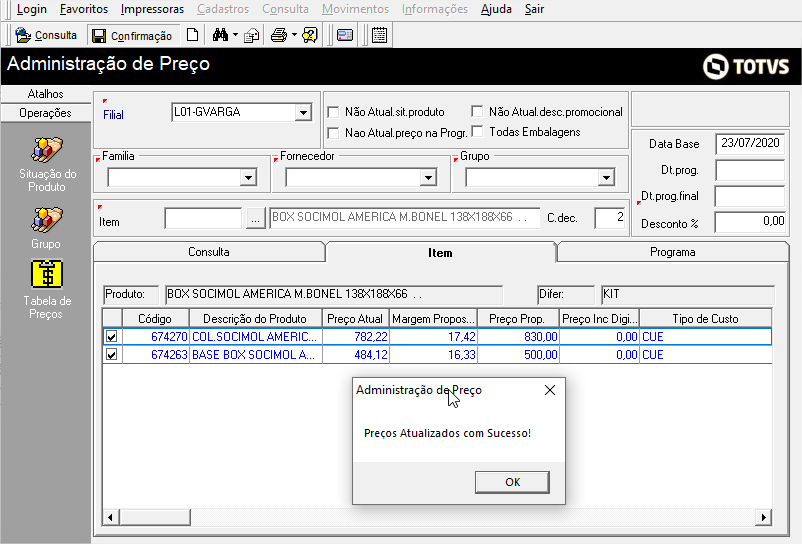Expand the Familia dropdown

click(x=248, y=177)
